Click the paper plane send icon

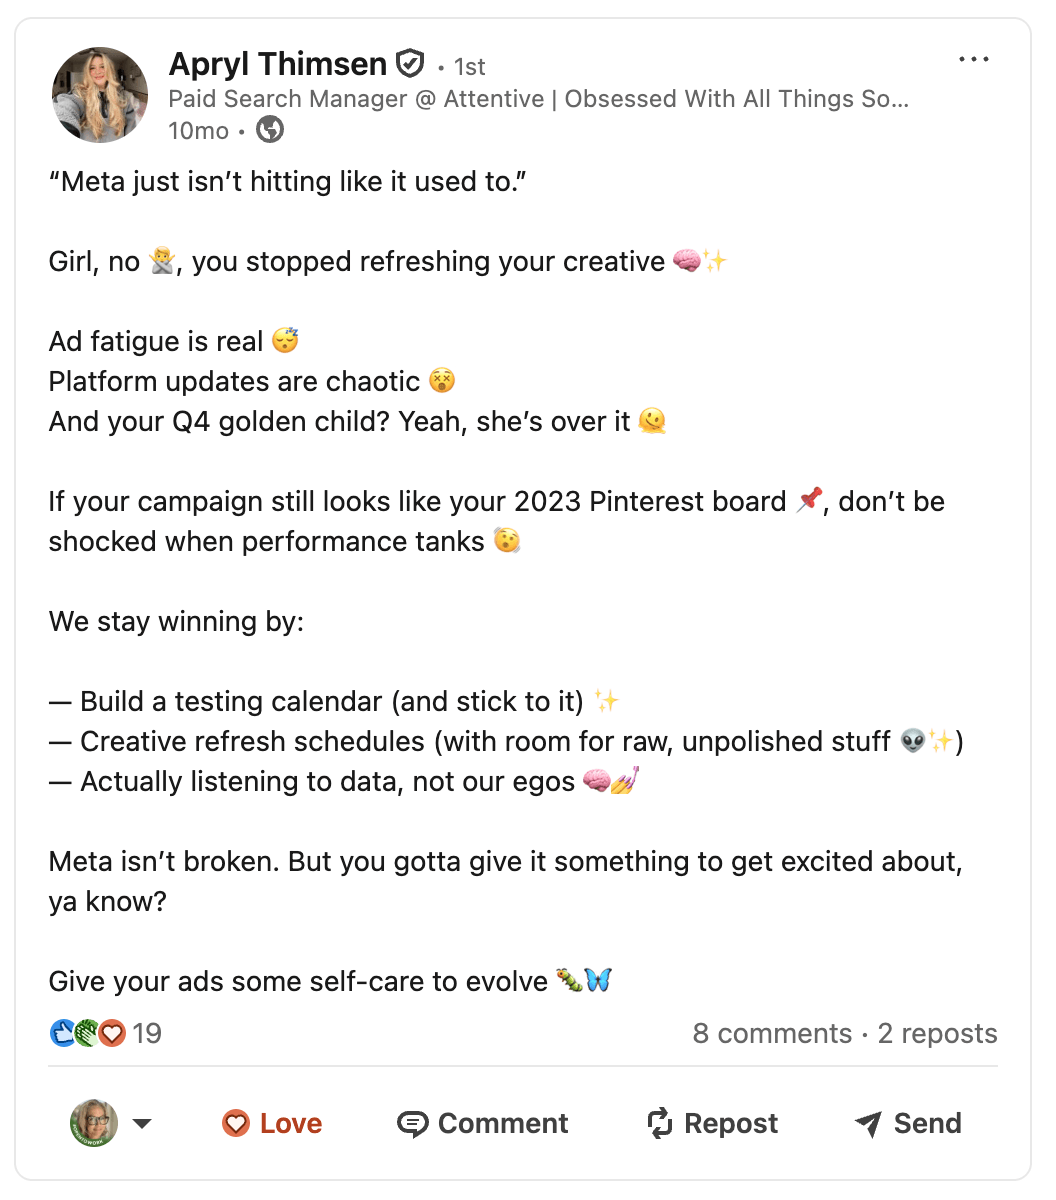tap(868, 1125)
